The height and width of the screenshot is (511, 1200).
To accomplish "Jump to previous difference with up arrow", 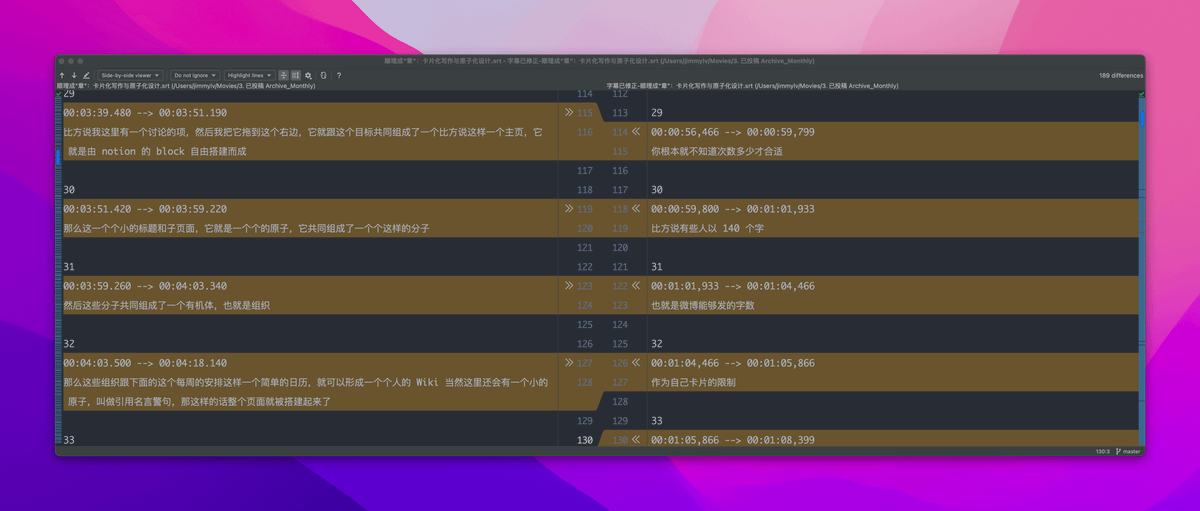I will pos(62,75).
